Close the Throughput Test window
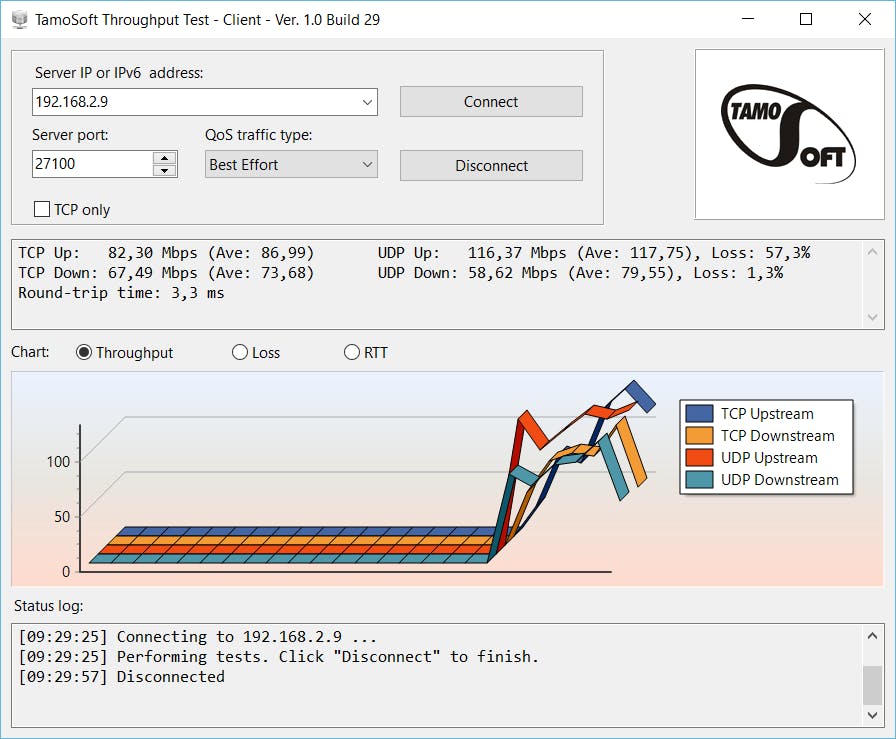This screenshot has width=896, height=739. 865,19
